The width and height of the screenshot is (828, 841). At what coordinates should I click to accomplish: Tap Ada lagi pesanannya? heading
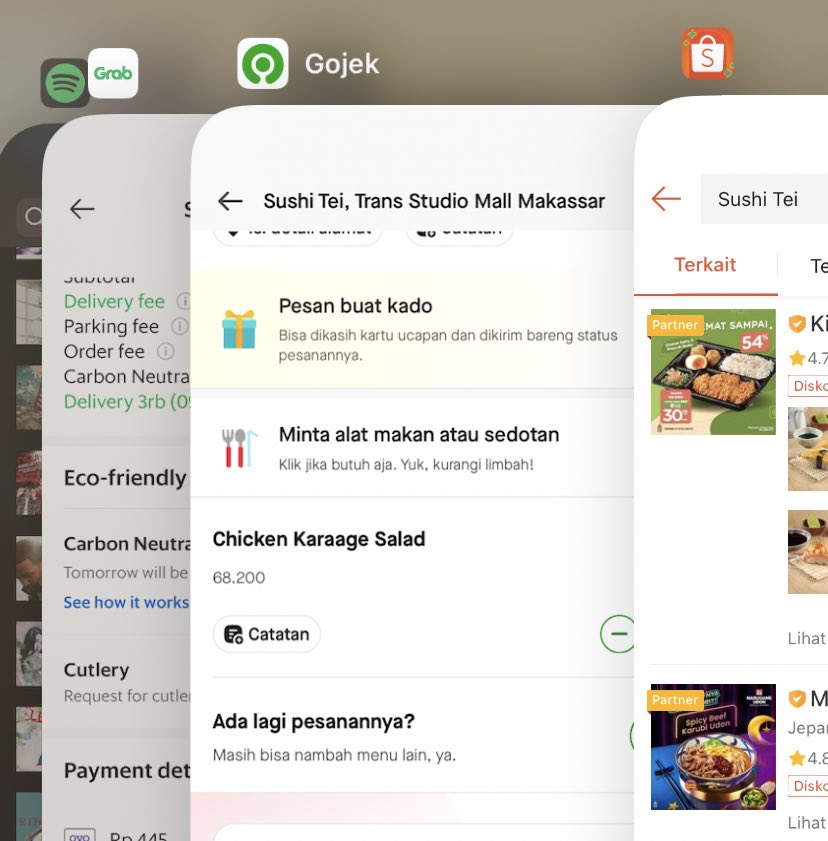click(x=314, y=722)
